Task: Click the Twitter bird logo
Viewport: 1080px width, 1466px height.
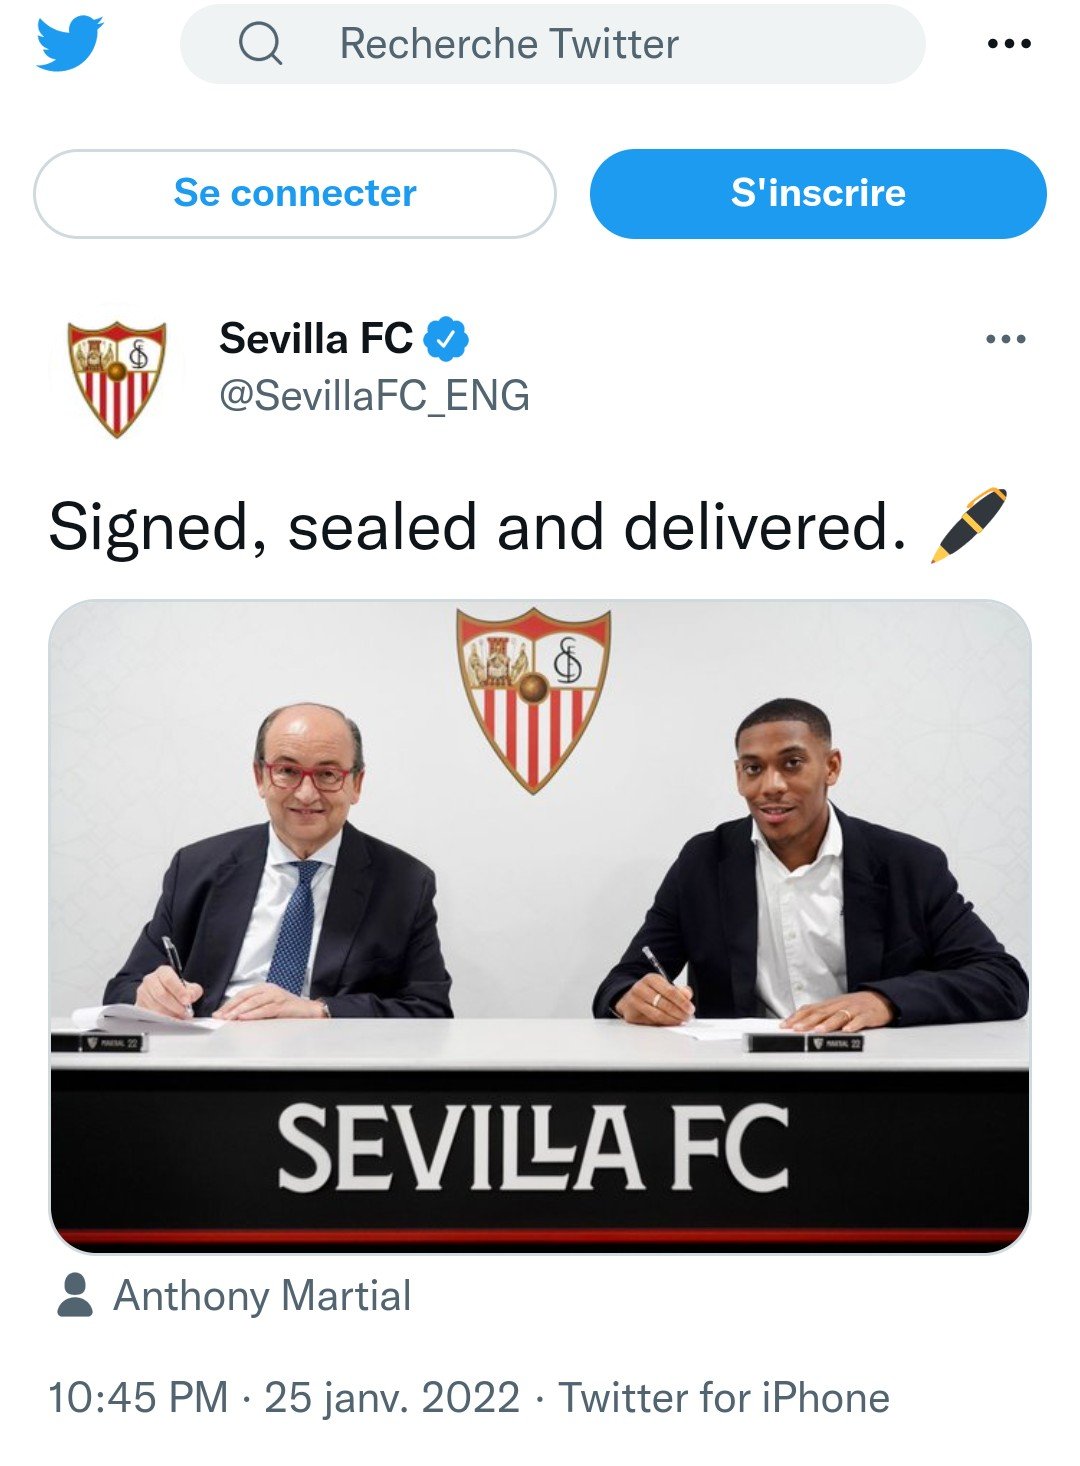Action: pos(70,44)
